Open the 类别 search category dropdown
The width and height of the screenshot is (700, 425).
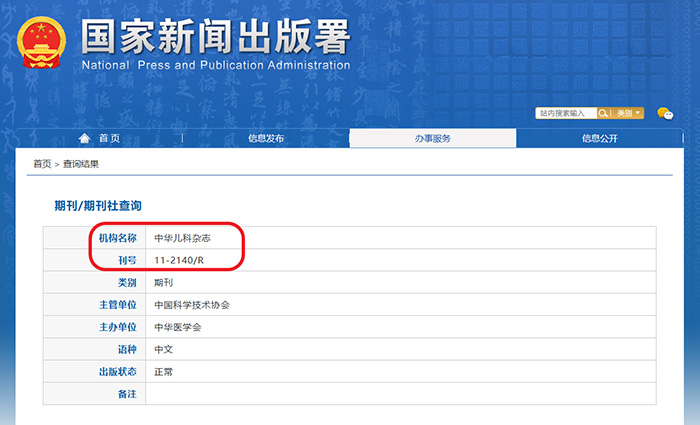629,113
